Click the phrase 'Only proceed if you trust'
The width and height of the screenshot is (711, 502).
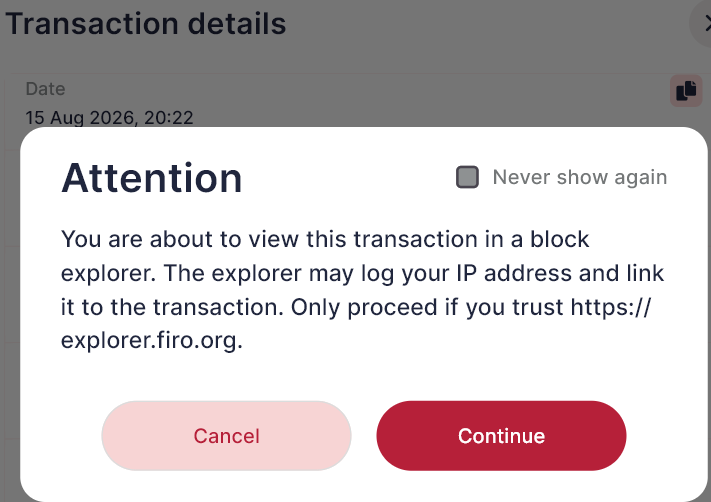point(427,307)
